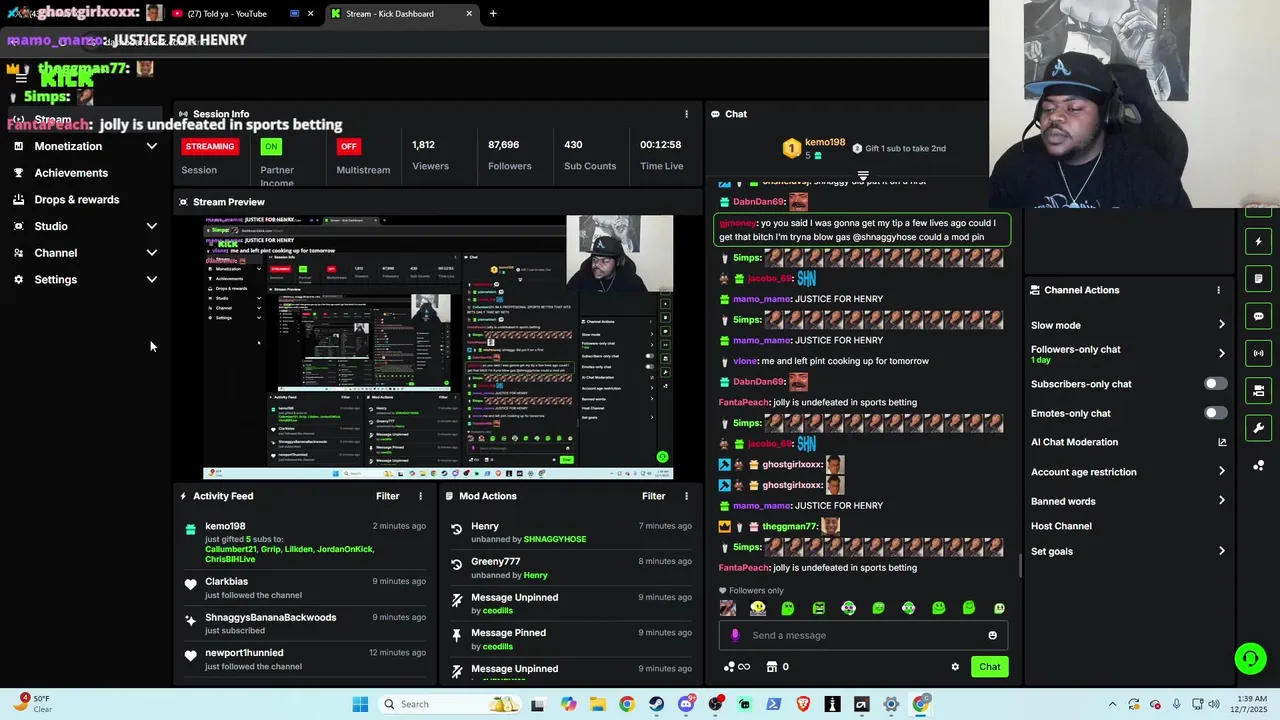Select the Stream - Kick Dashboard tab
Screen dimensions: 1280x720
point(400,14)
